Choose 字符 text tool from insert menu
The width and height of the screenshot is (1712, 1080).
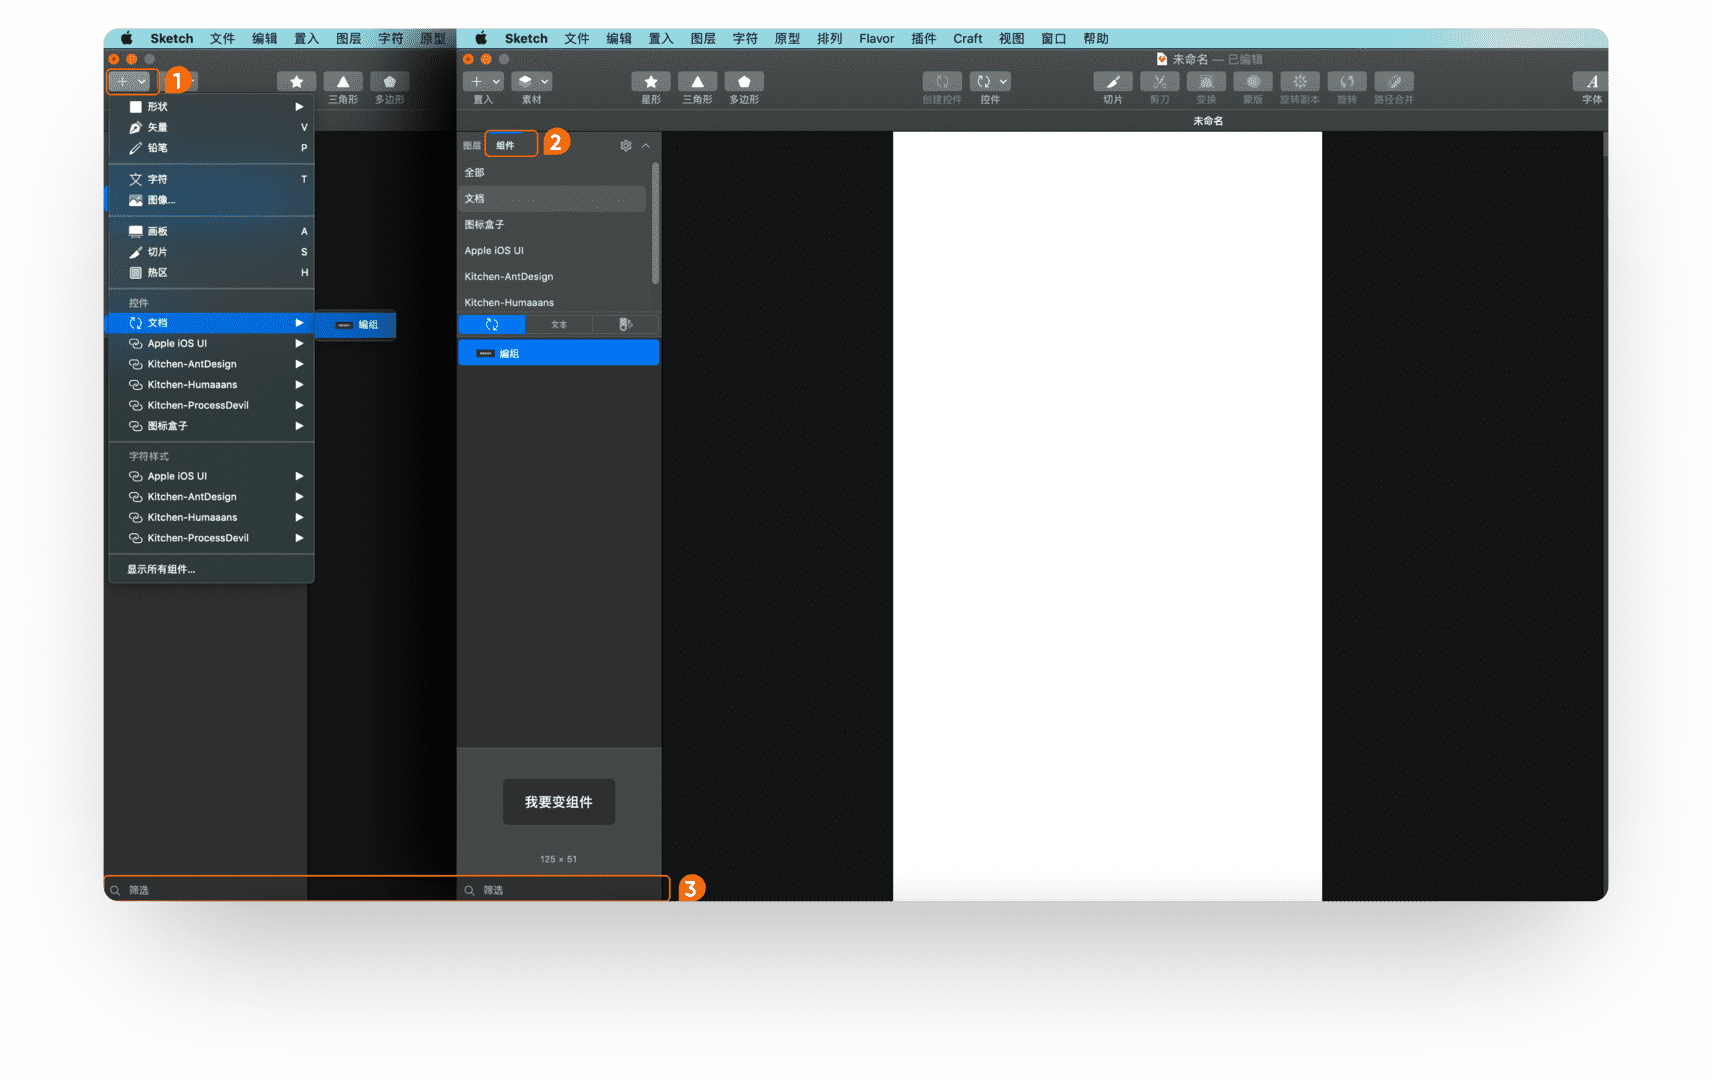[211, 179]
